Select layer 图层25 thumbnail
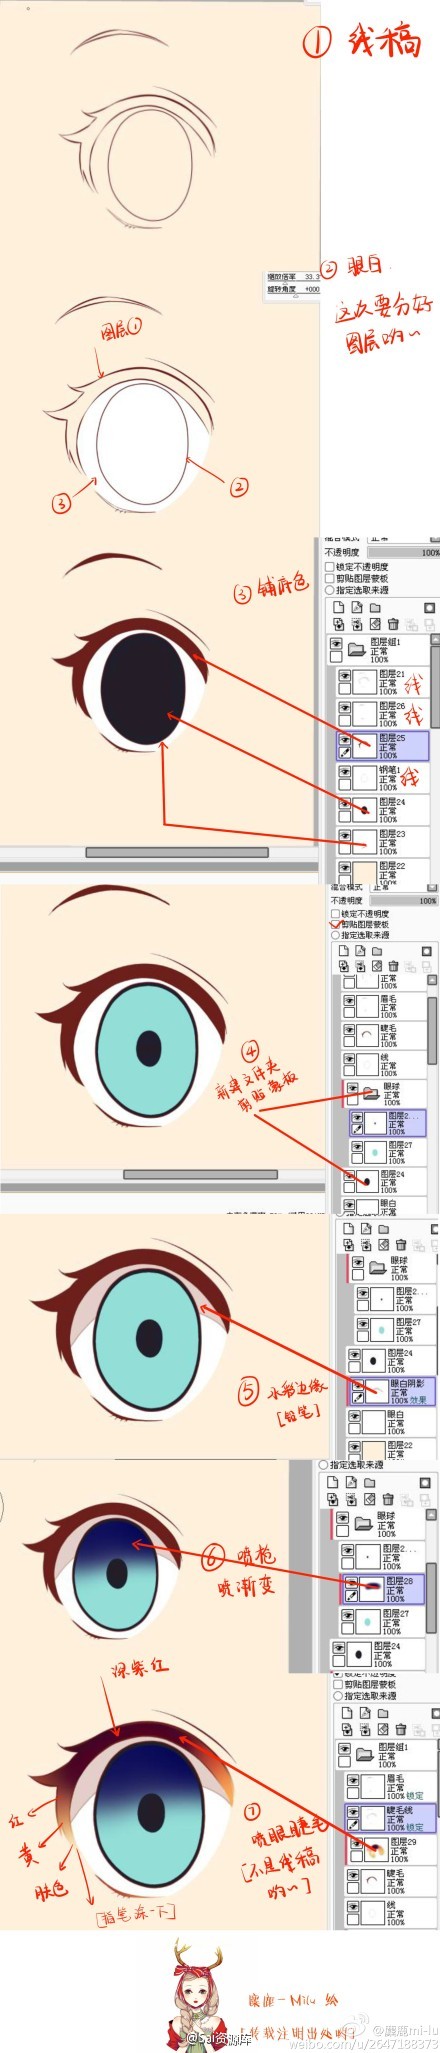Screen dimensions: 440x2053 pyautogui.click(x=365, y=745)
